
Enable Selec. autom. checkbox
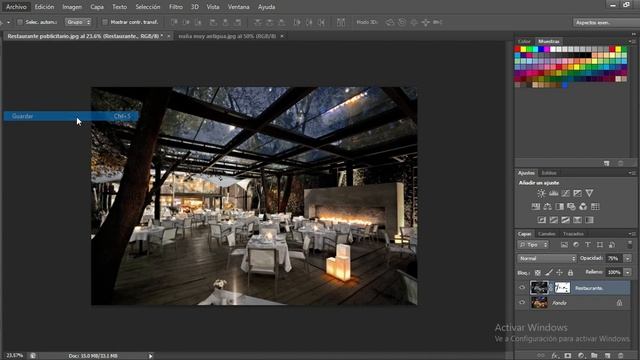click(x=20, y=22)
